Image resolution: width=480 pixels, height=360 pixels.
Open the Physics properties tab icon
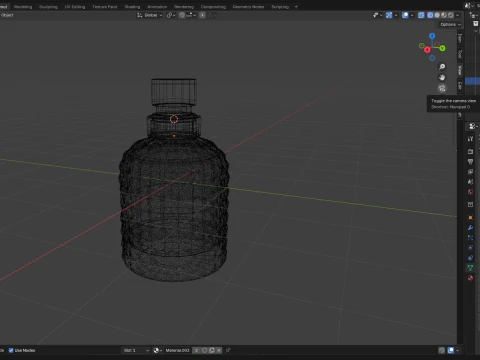pyautogui.click(x=470, y=248)
